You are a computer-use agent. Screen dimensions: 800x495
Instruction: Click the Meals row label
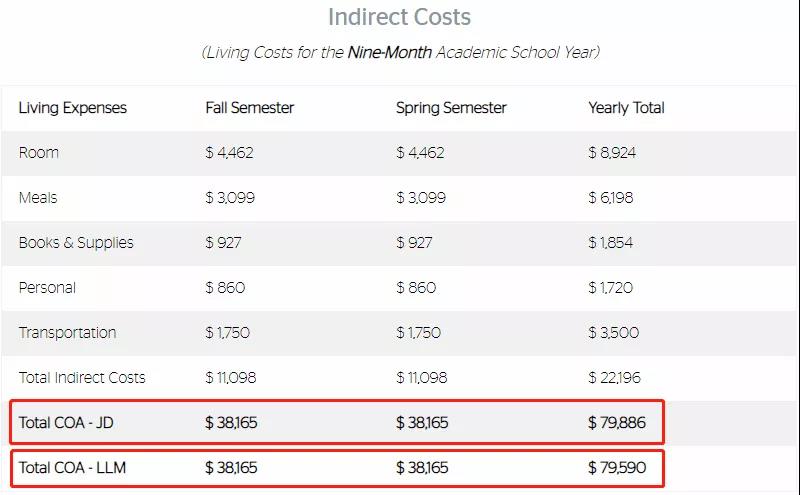click(38, 198)
